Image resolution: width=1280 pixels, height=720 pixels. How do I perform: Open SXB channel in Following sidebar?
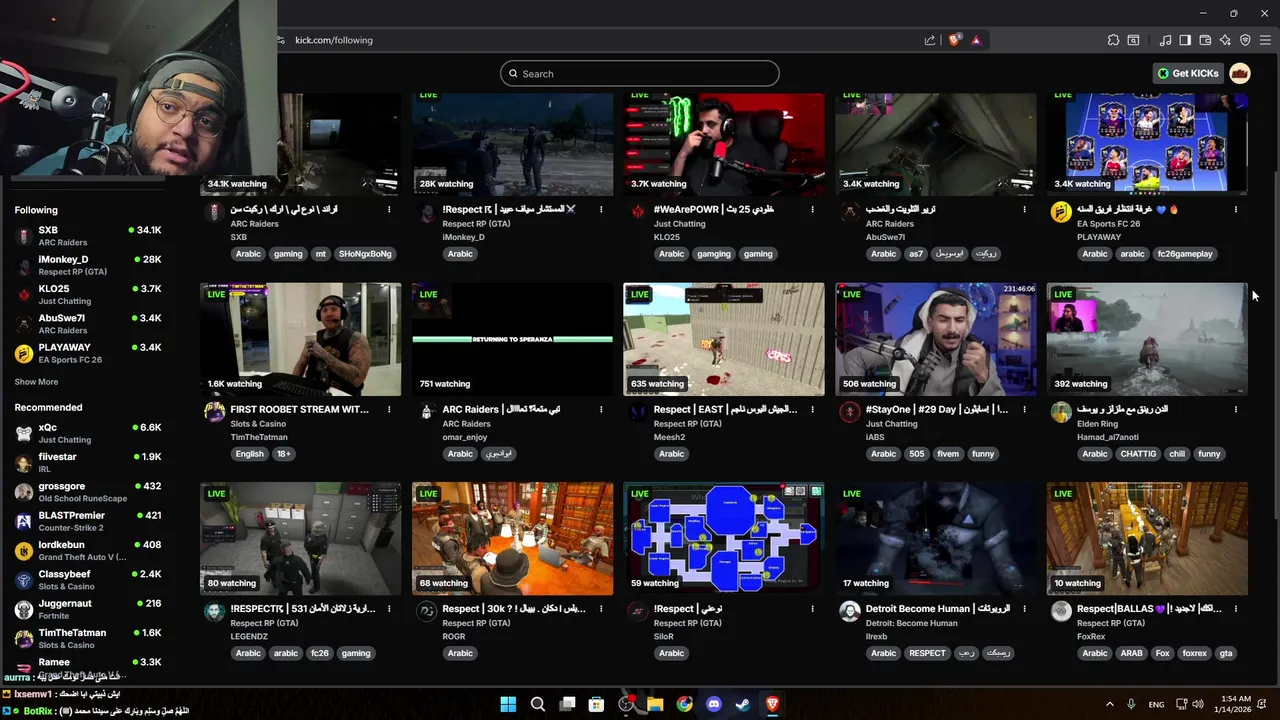pyautogui.click(x=88, y=236)
